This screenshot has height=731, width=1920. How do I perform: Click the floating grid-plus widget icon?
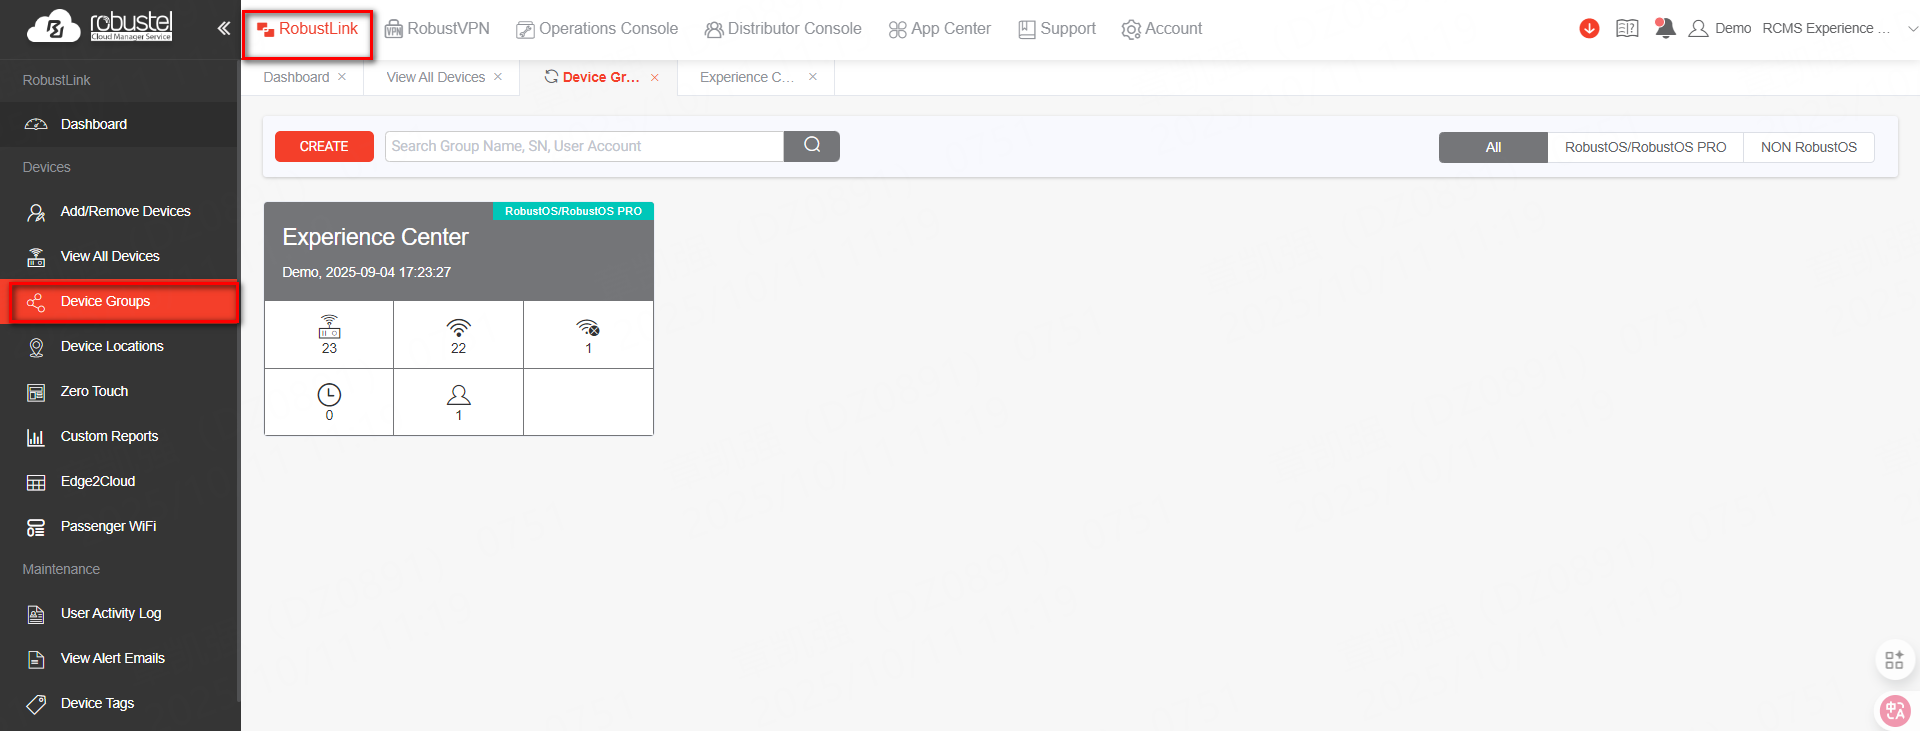point(1894,660)
